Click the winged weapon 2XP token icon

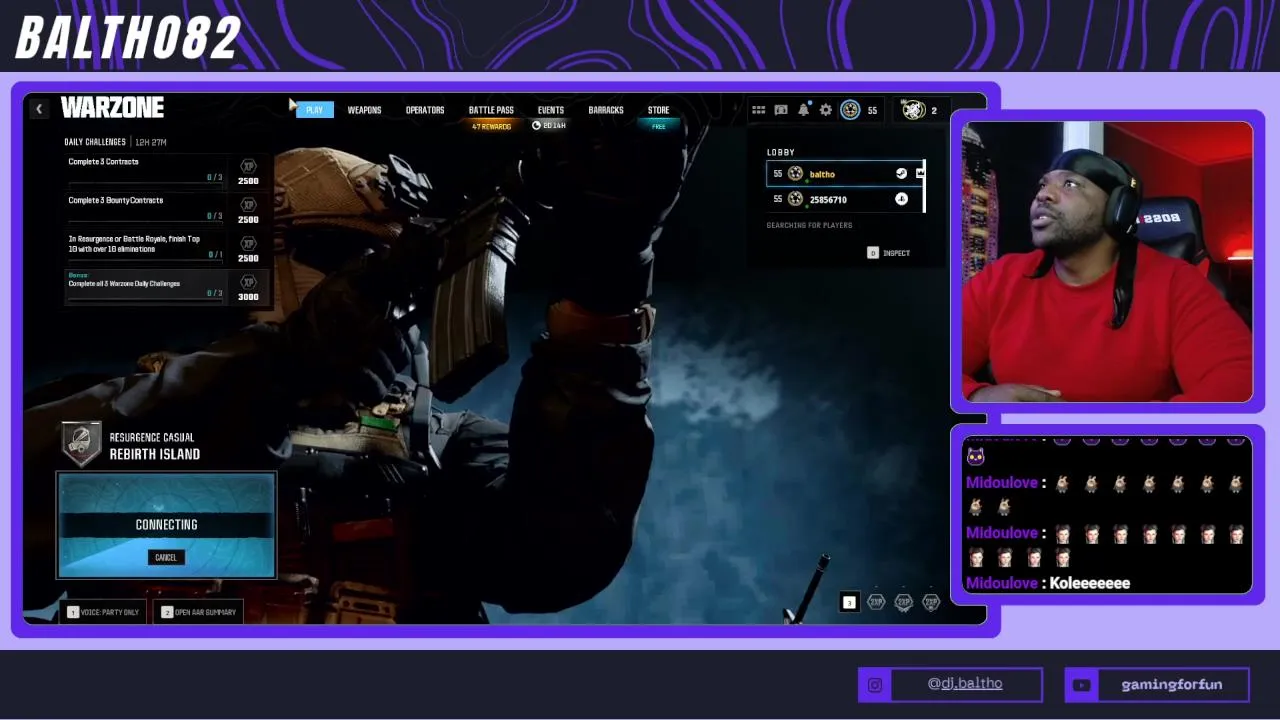pyautogui.click(x=903, y=602)
